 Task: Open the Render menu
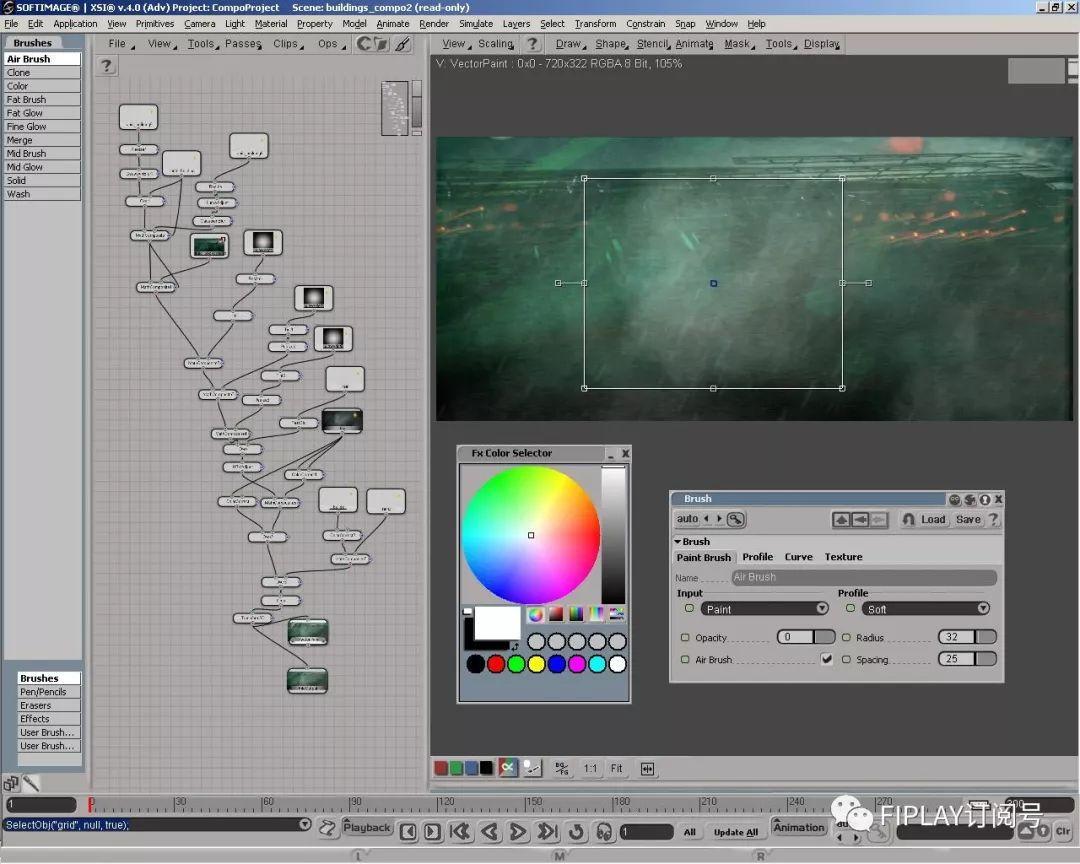point(433,24)
